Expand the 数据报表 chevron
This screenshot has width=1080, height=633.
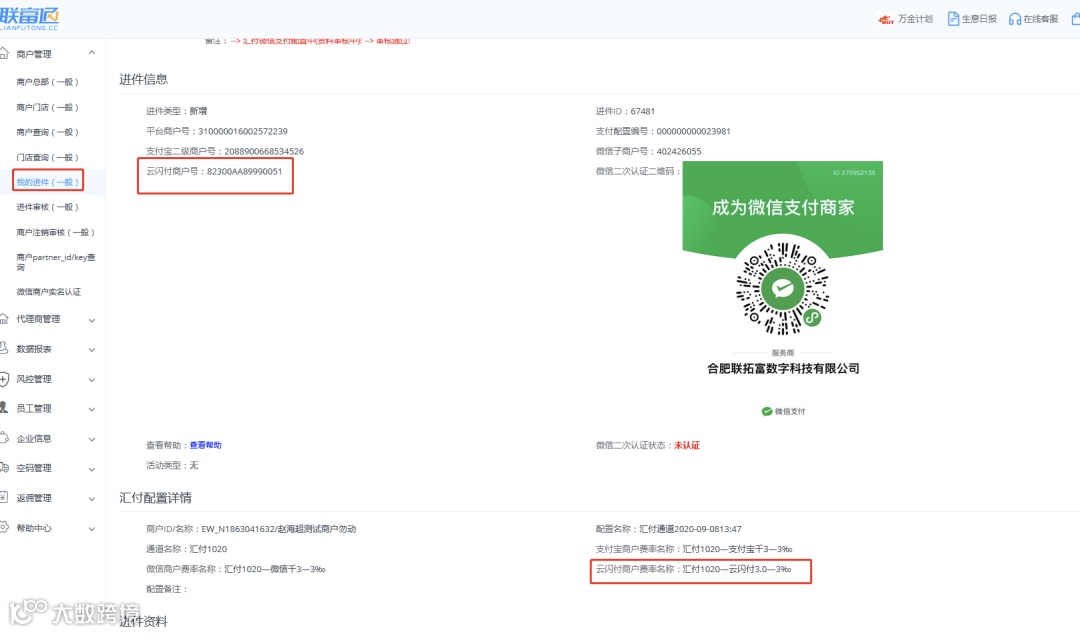point(92,350)
